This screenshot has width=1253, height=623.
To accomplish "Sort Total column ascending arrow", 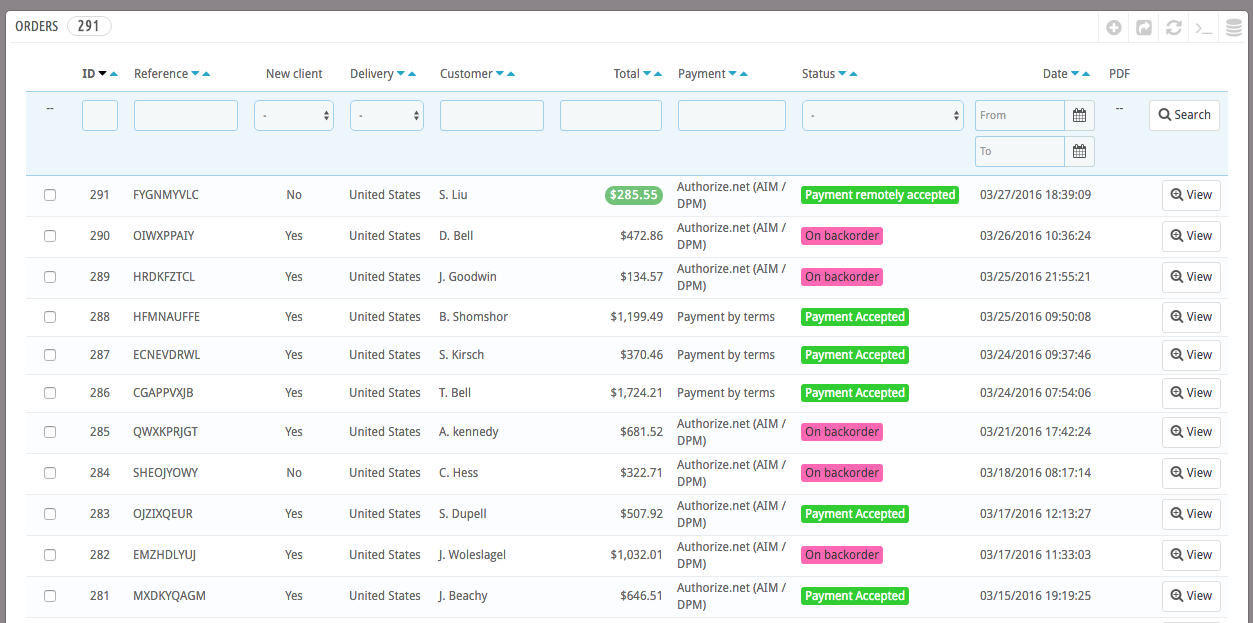I will pyautogui.click(x=659, y=74).
